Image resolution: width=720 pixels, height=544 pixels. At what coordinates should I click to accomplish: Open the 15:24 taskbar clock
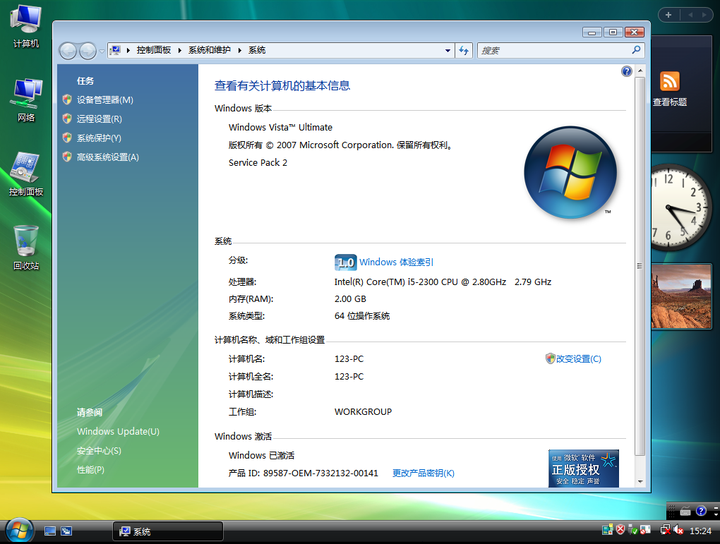pyautogui.click(x=700, y=531)
